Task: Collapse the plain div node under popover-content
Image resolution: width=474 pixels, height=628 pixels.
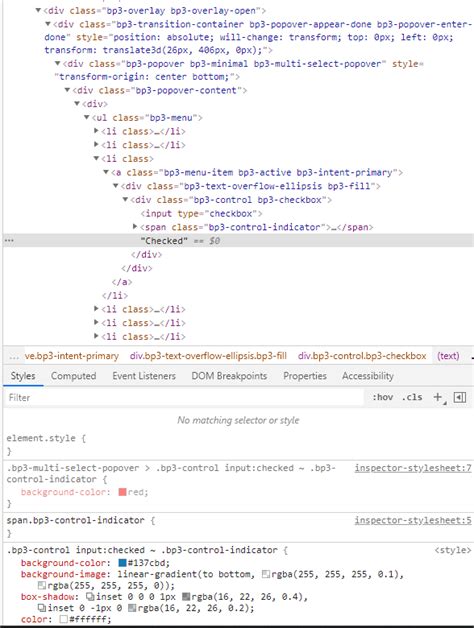Action: 77,103
